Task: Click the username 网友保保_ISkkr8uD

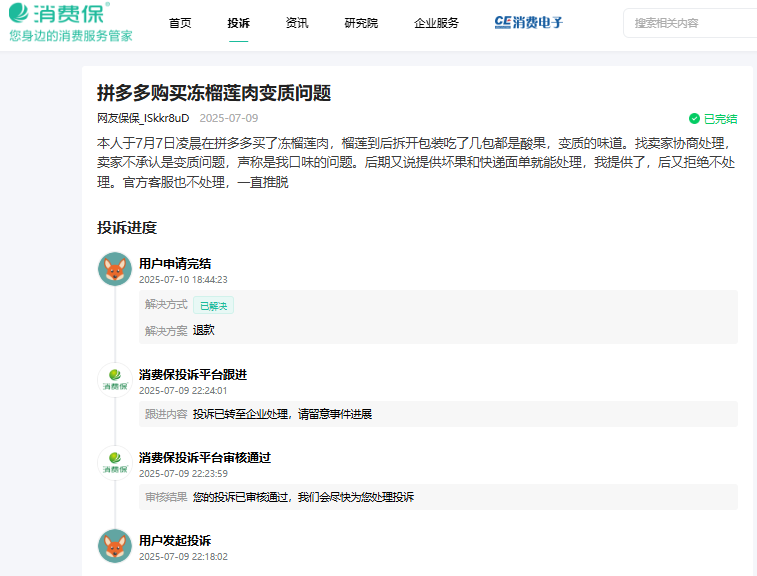Action: point(143,118)
